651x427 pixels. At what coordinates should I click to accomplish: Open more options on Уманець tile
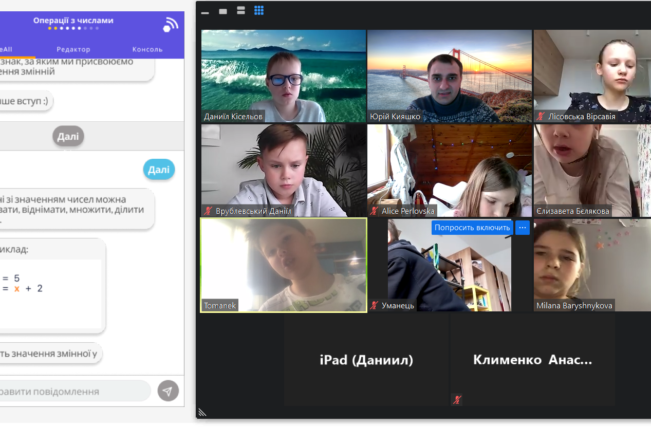pyautogui.click(x=522, y=228)
